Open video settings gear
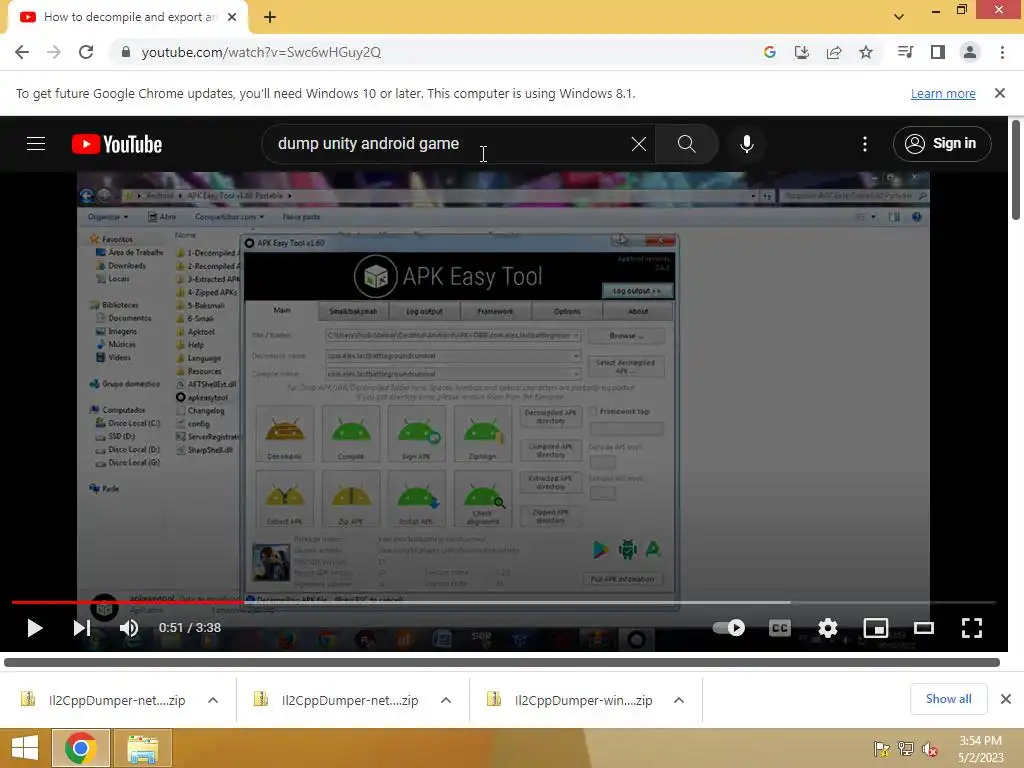Screen dimensions: 1024x768 (827, 628)
